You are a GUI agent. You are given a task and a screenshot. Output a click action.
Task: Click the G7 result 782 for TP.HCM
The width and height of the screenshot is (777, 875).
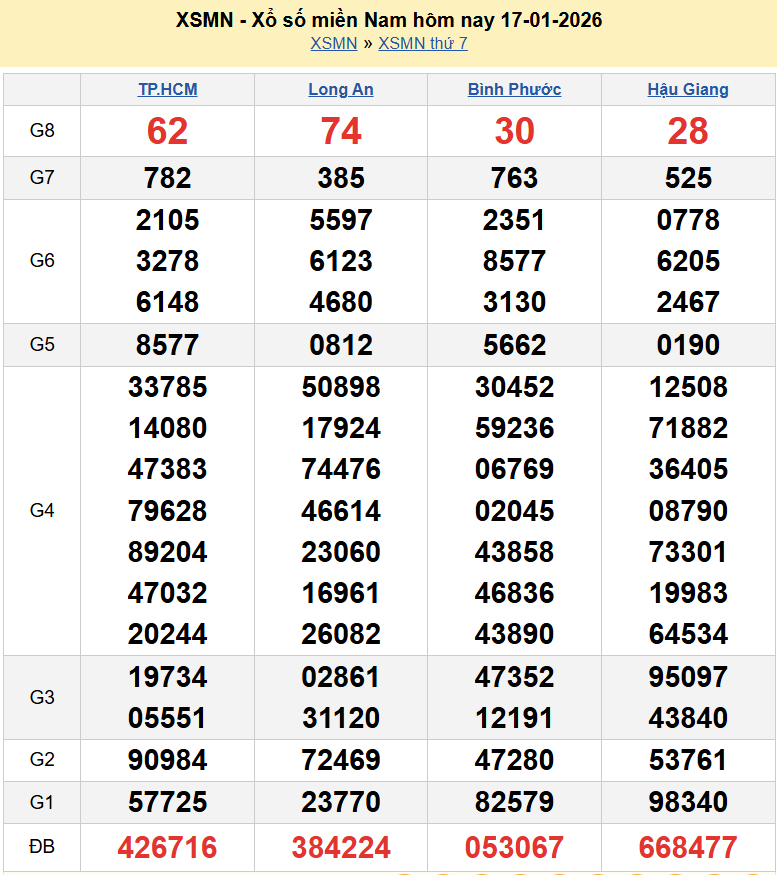click(167, 178)
